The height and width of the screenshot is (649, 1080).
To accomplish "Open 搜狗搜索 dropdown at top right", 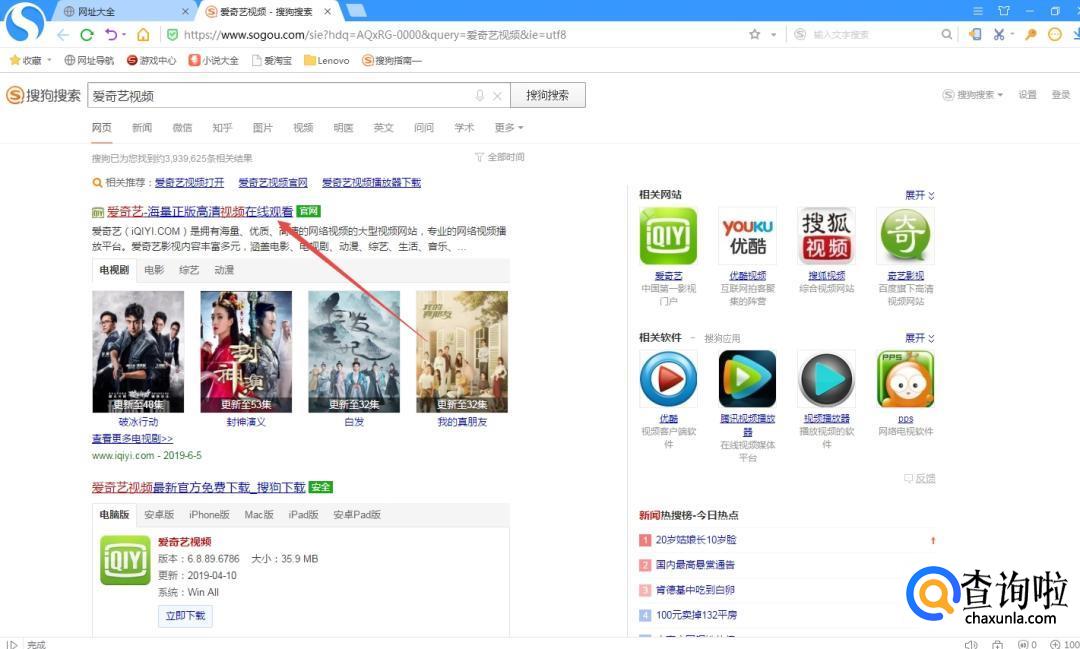I will tap(973, 95).
